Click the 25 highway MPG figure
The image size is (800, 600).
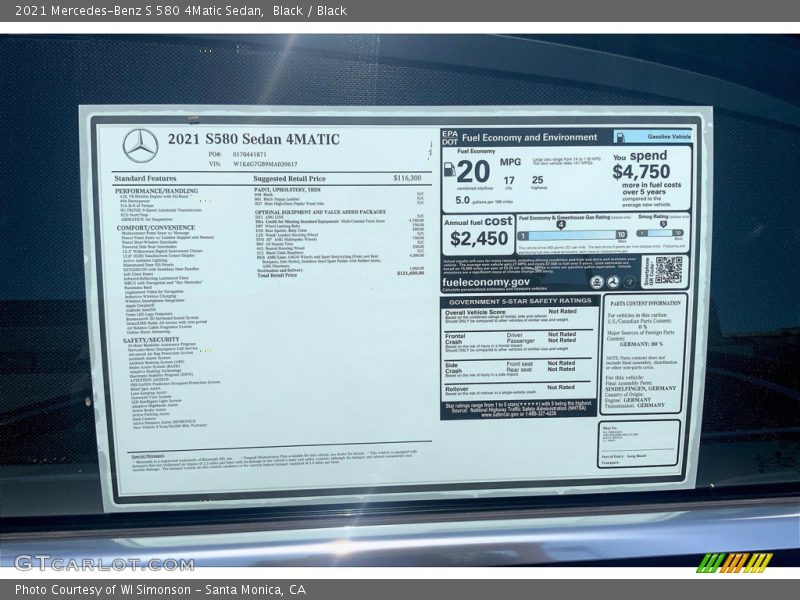click(537, 180)
